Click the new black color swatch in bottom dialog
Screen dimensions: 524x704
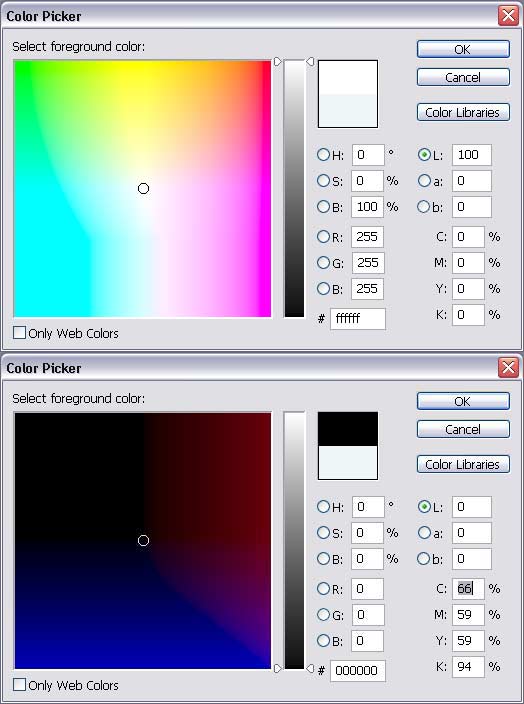click(x=348, y=429)
